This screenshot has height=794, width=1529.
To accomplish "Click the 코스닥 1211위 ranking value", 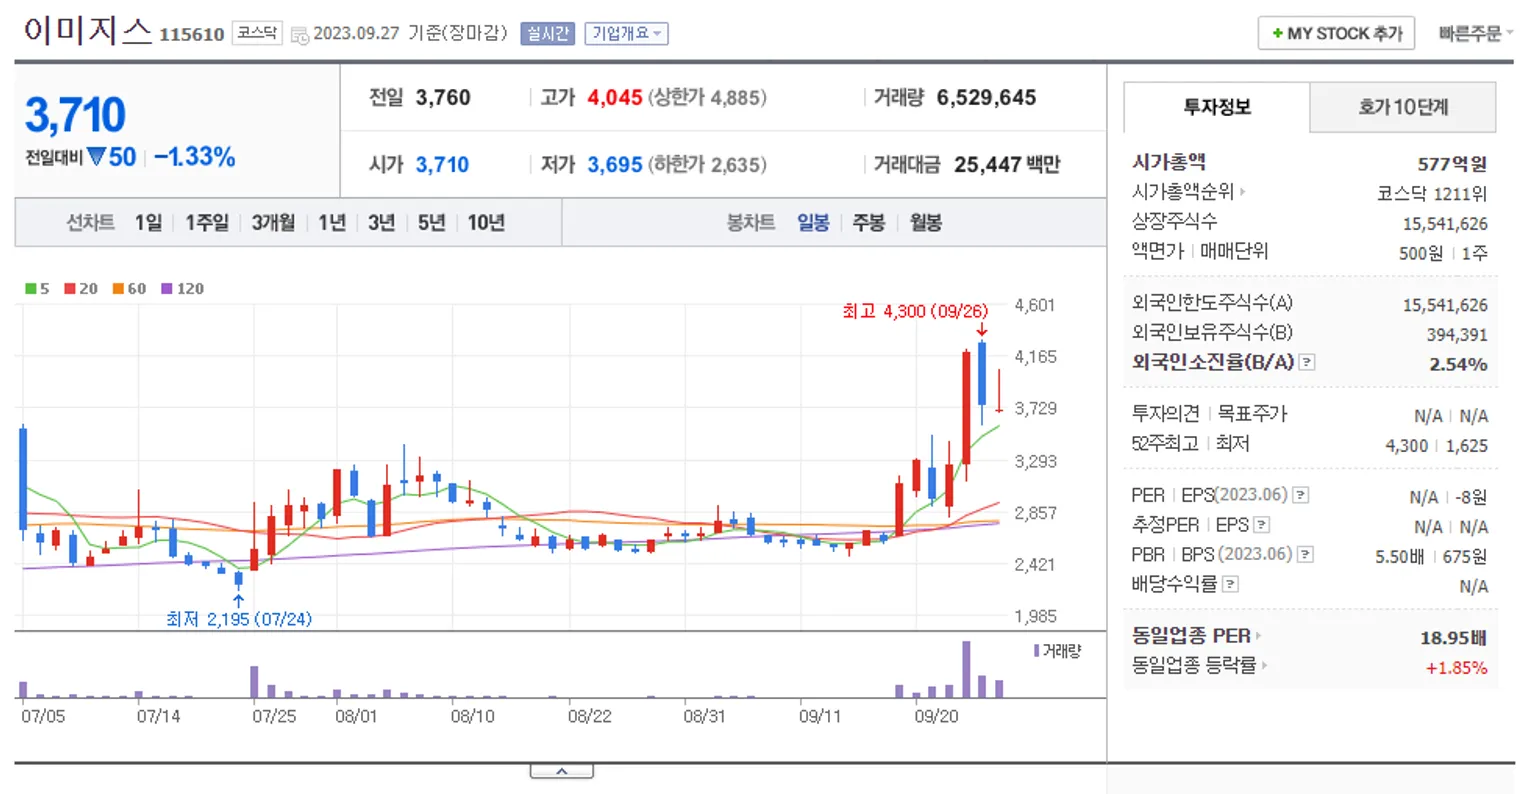I will click(1432, 194).
